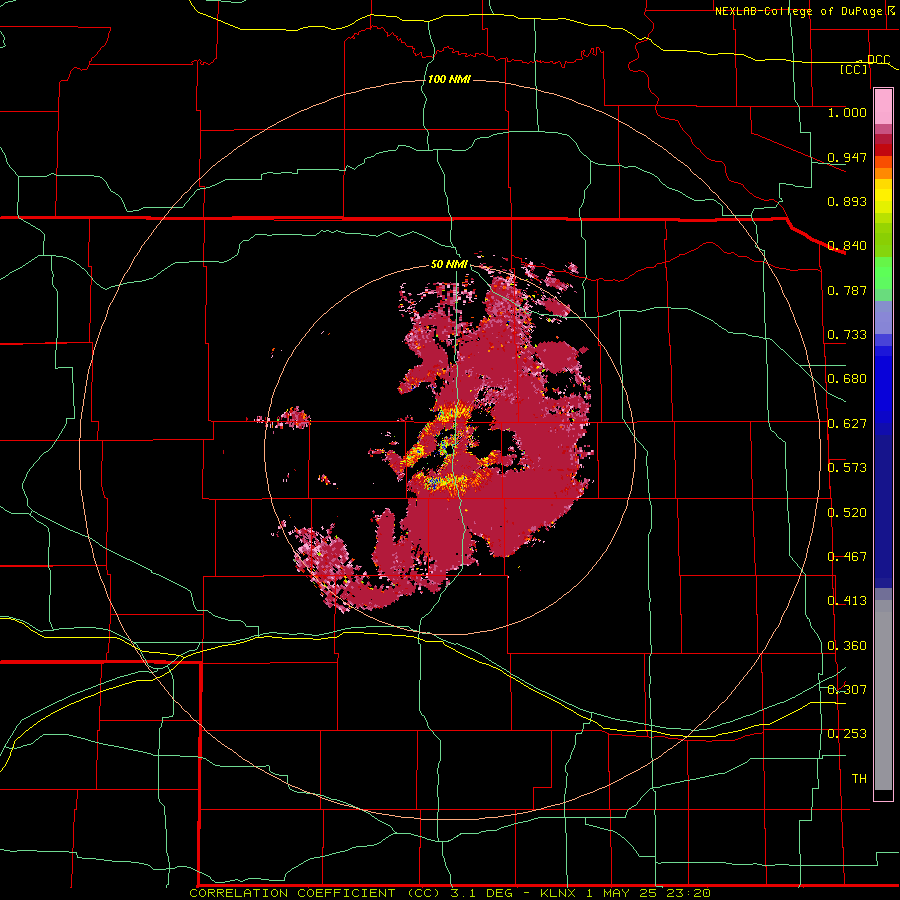Click the 0.733 color scale label
900x900 pixels.
pos(847,335)
